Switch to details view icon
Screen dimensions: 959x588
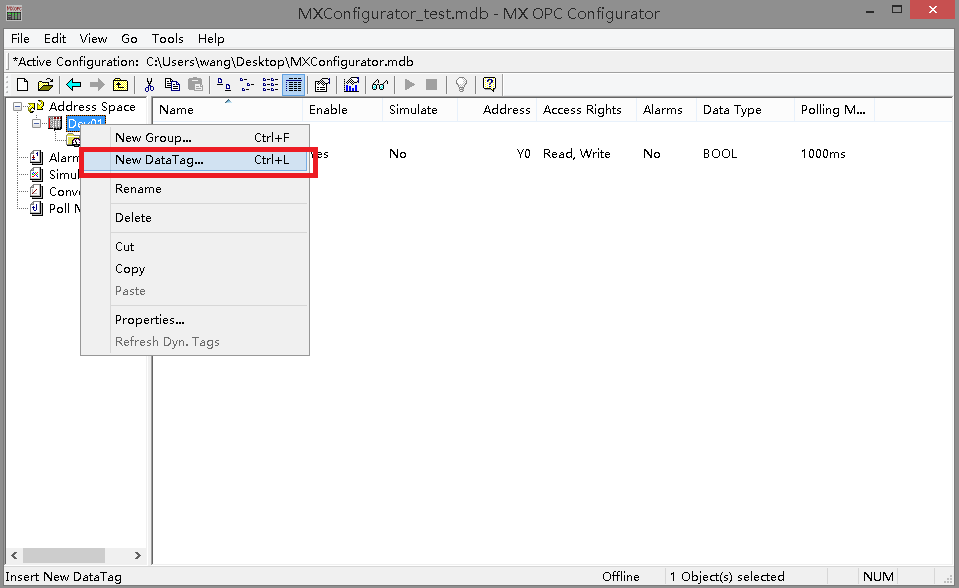click(294, 84)
